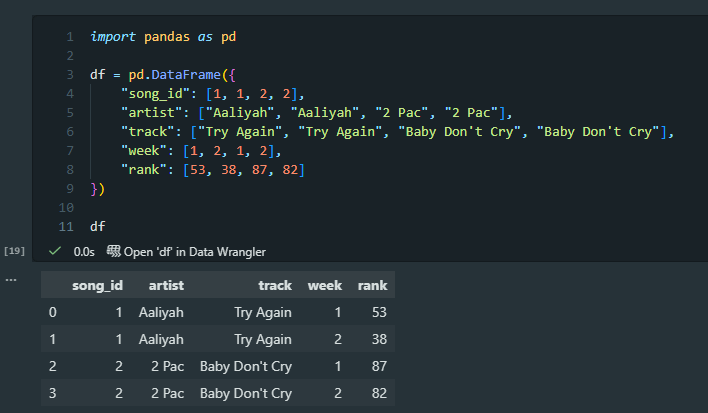This screenshot has height=413, width=708.
Task: Click the "rank" list code line
Action: [212, 170]
